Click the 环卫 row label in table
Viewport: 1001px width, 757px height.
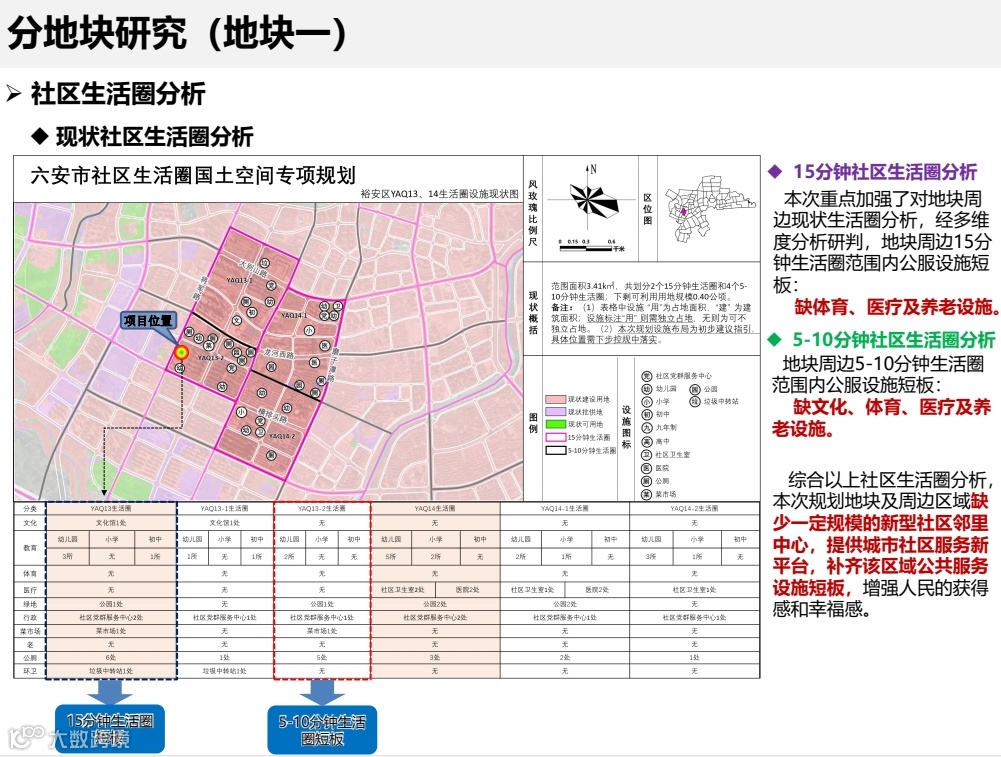pyautogui.click(x=30, y=671)
